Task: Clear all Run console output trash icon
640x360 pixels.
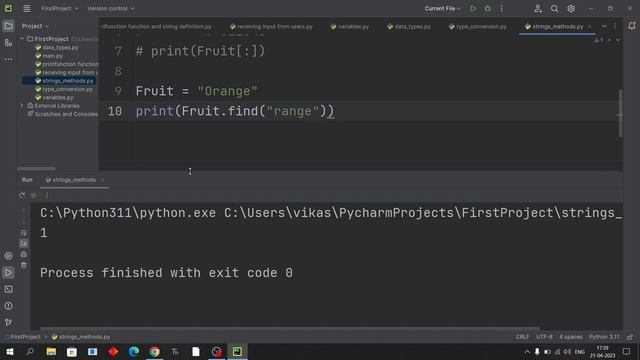Action: click(x=24, y=265)
